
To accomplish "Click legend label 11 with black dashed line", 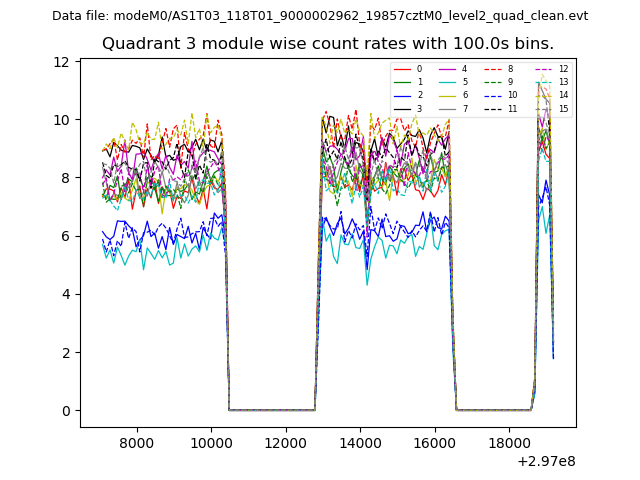I will point(512,108).
